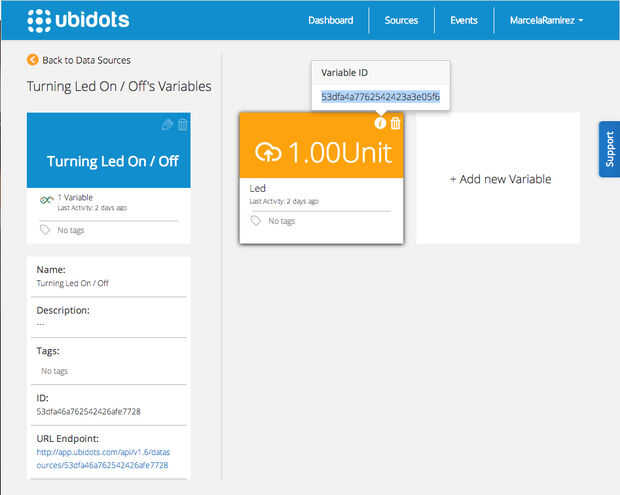620x495 pixels.
Task: Click Back to Data Sources link
Action: [x=87, y=60]
